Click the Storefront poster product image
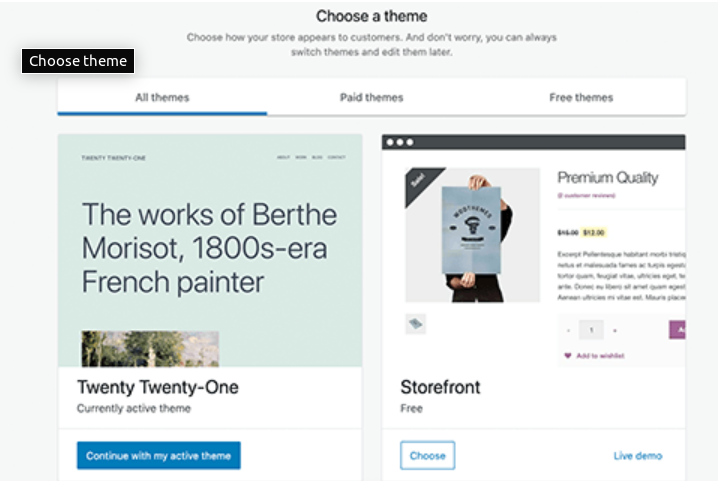718x481 pixels. (x=472, y=234)
